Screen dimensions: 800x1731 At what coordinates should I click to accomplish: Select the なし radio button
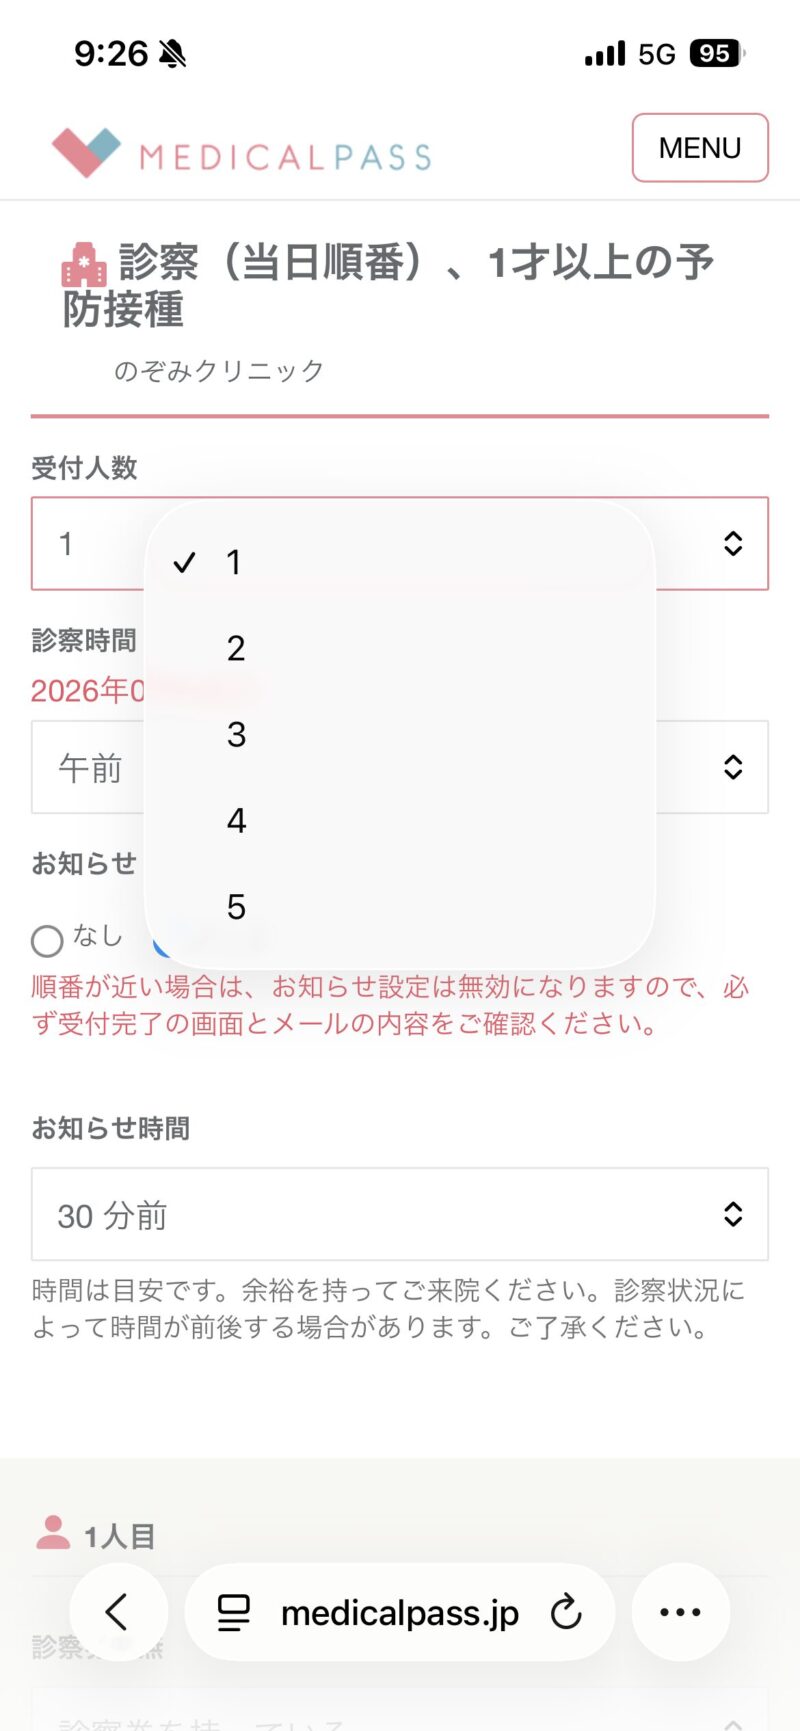(x=47, y=940)
